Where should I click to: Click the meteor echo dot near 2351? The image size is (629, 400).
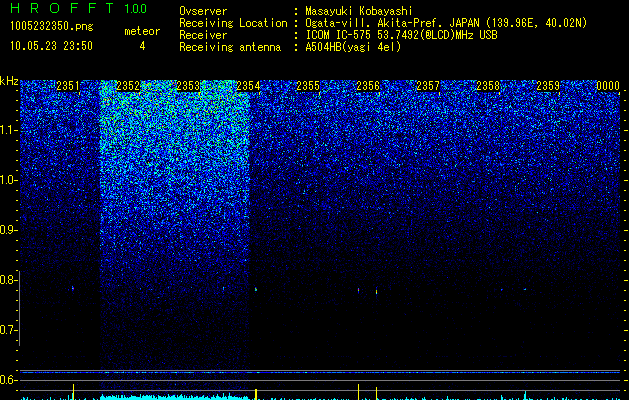73,288
